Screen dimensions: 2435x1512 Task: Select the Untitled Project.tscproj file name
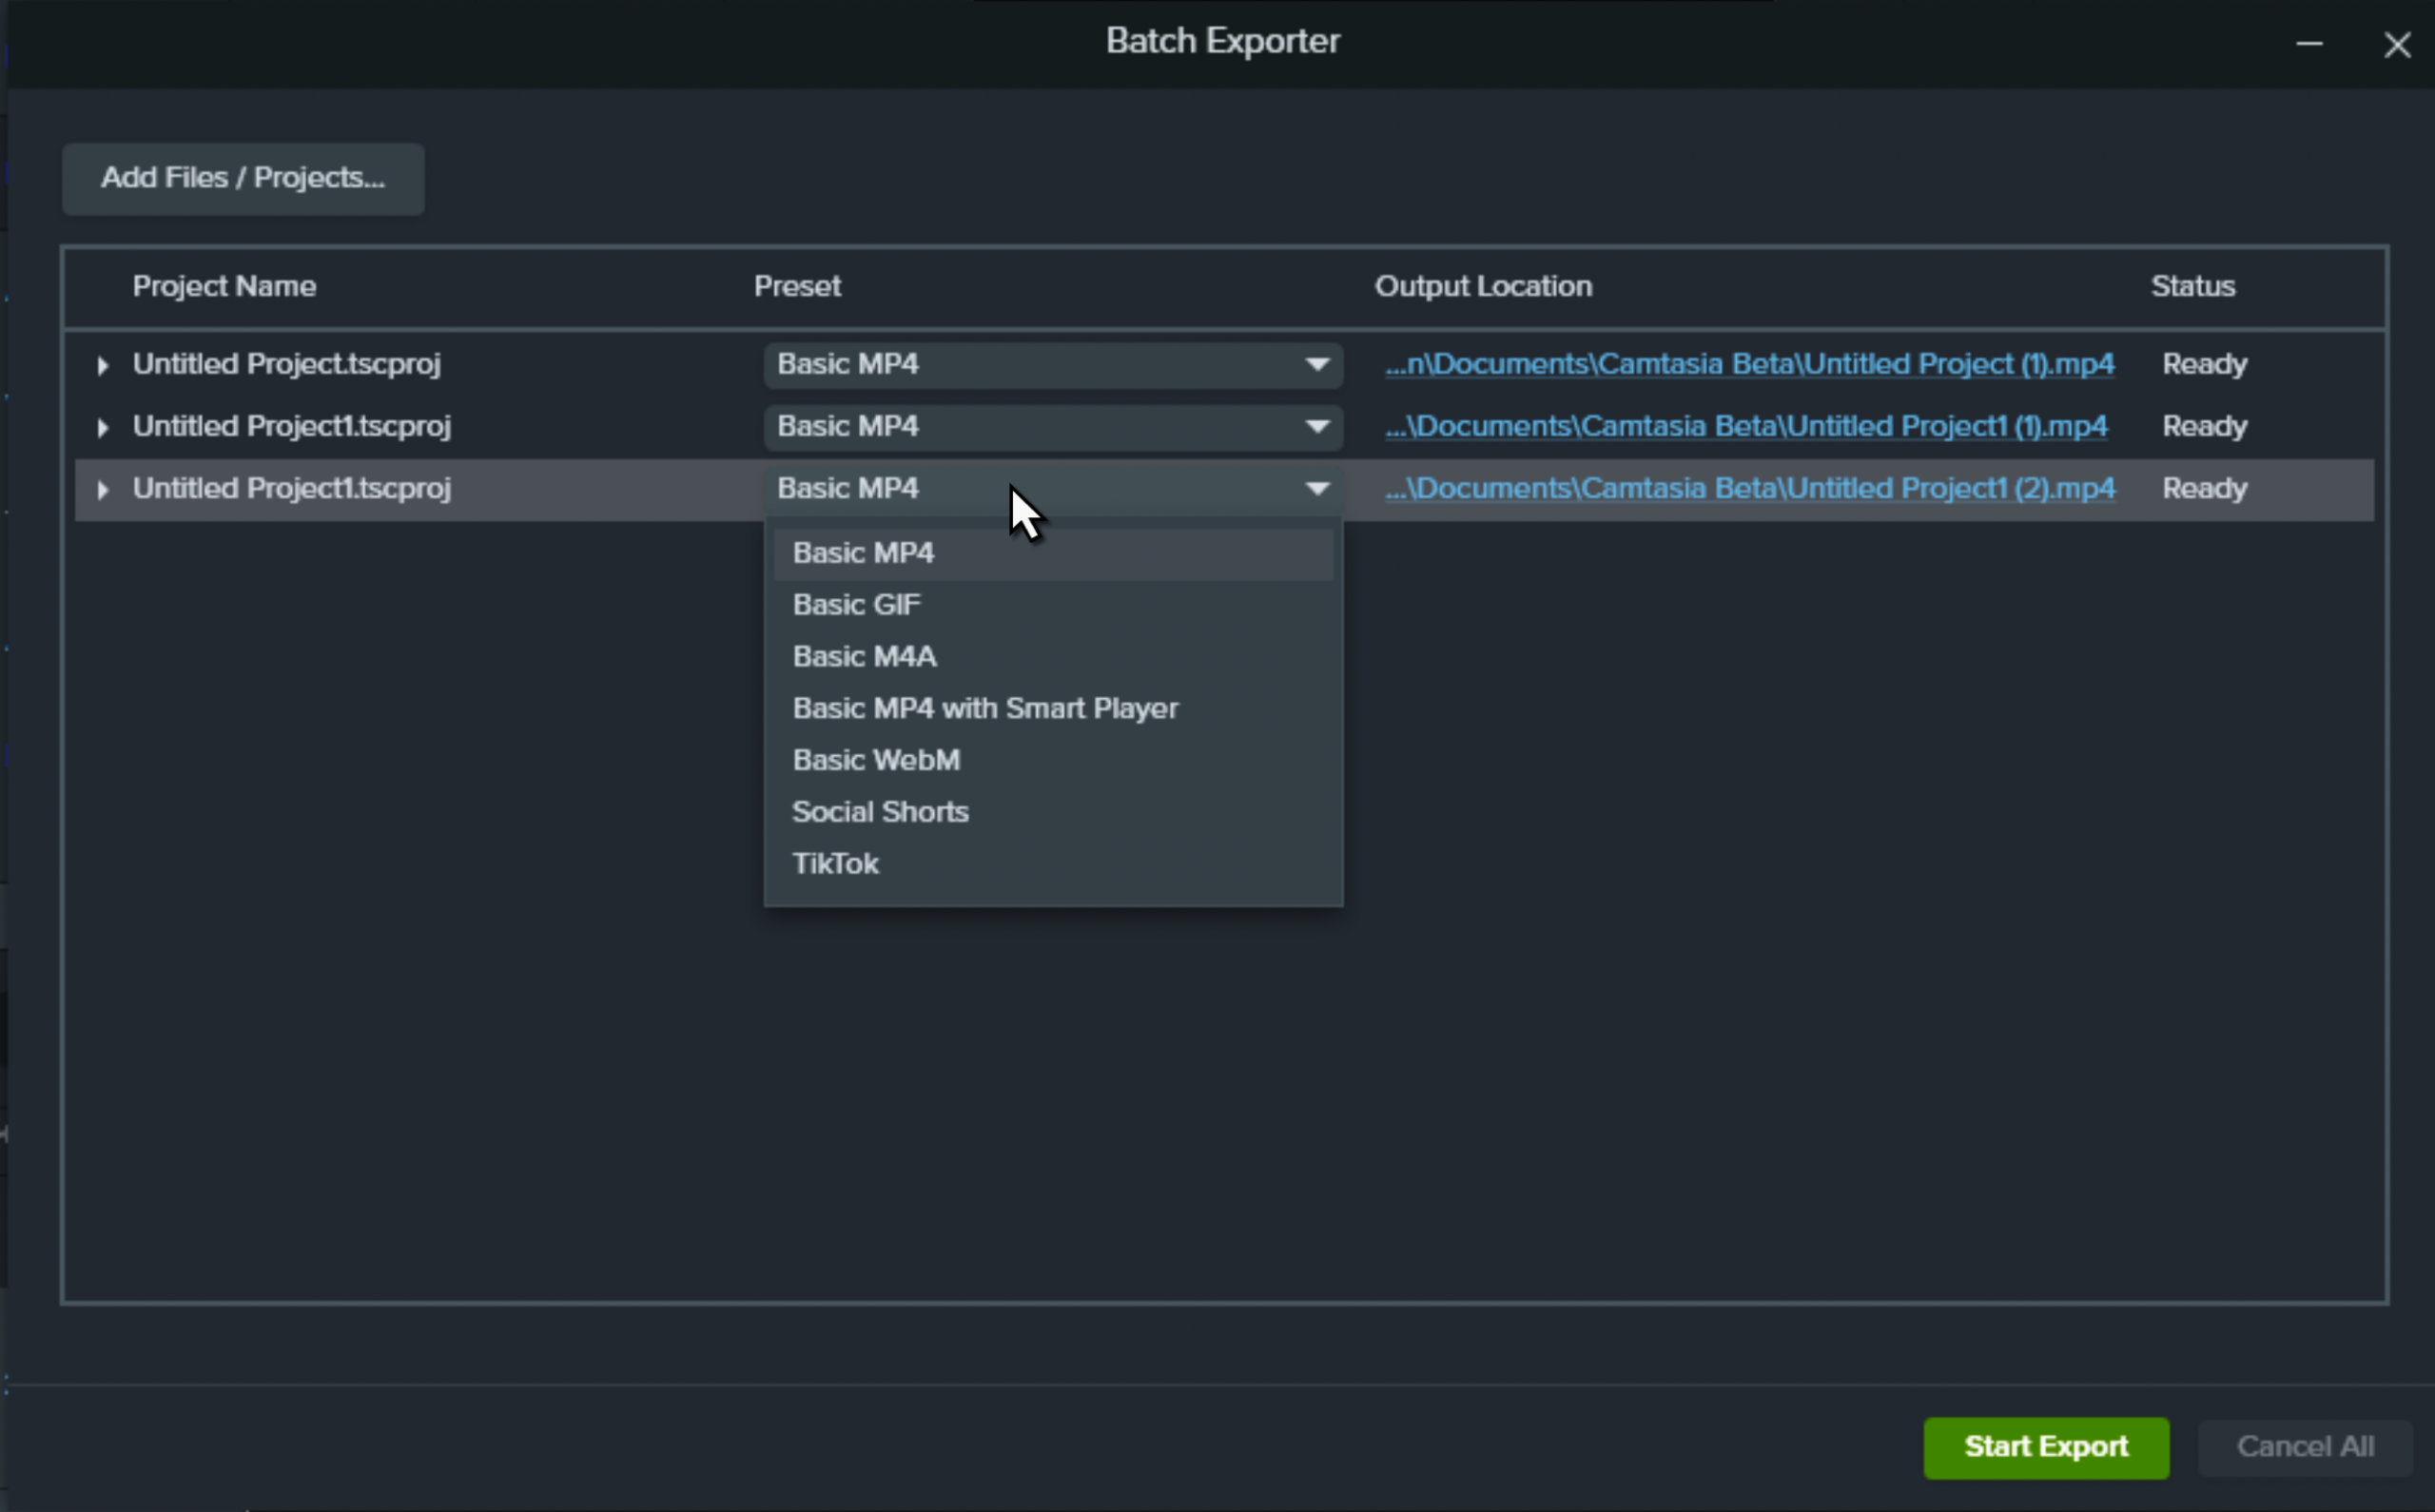point(286,365)
